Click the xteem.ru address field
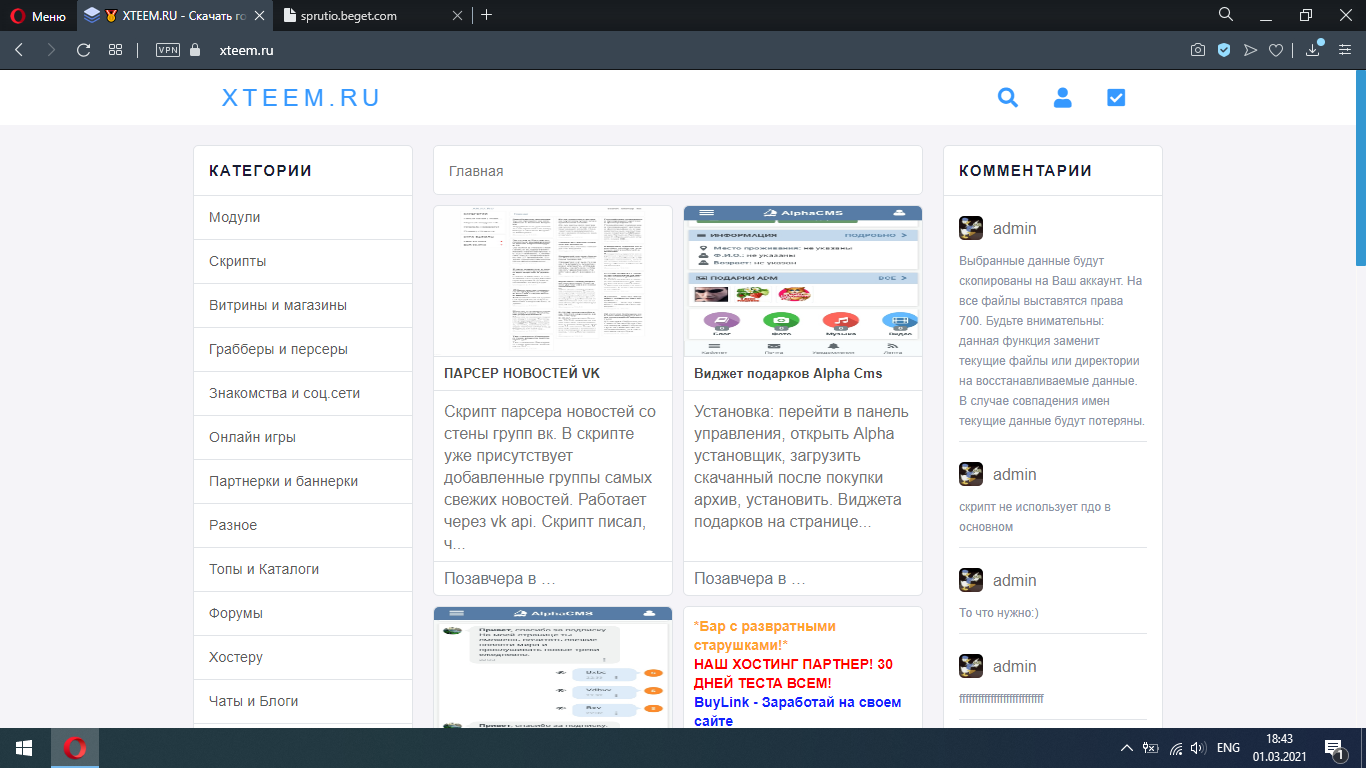The image size is (1366, 768). [x=246, y=50]
